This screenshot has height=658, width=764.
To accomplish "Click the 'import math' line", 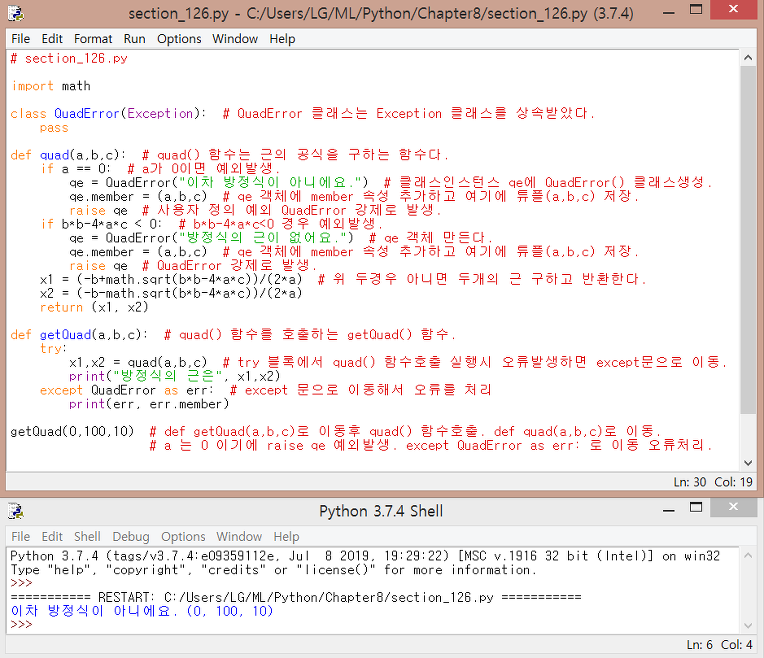I will [x=51, y=86].
